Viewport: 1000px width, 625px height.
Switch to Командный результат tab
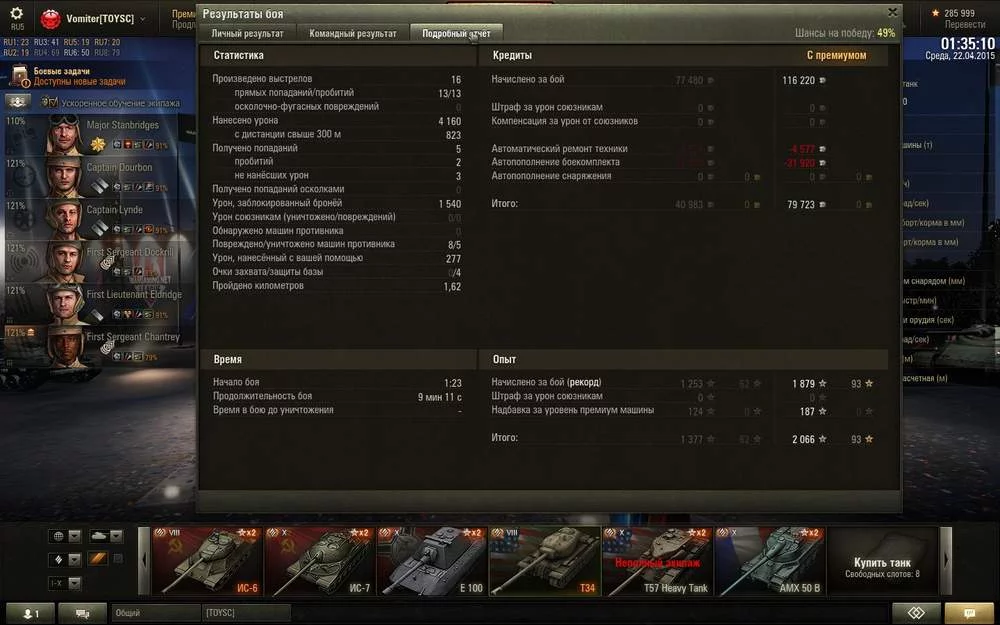tap(353, 33)
